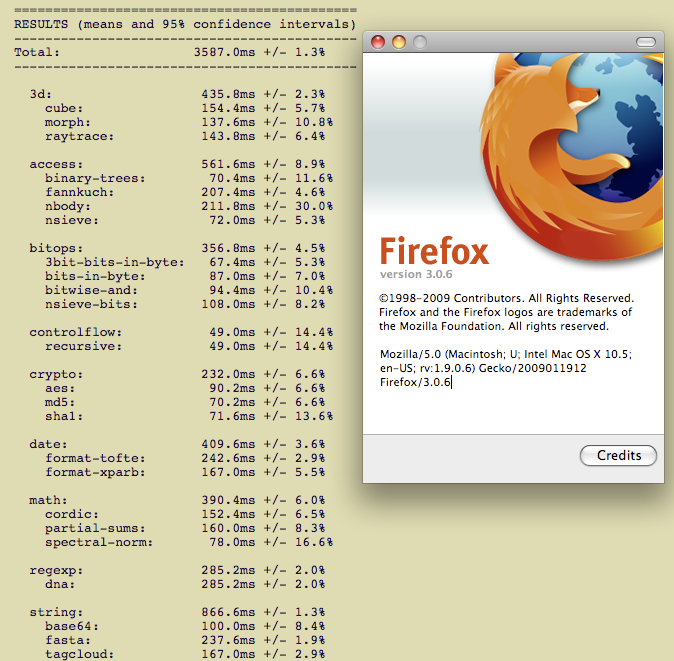Click the 'dna:' result row
The width and height of the screenshot is (674, 661).
tap(185, 584)
